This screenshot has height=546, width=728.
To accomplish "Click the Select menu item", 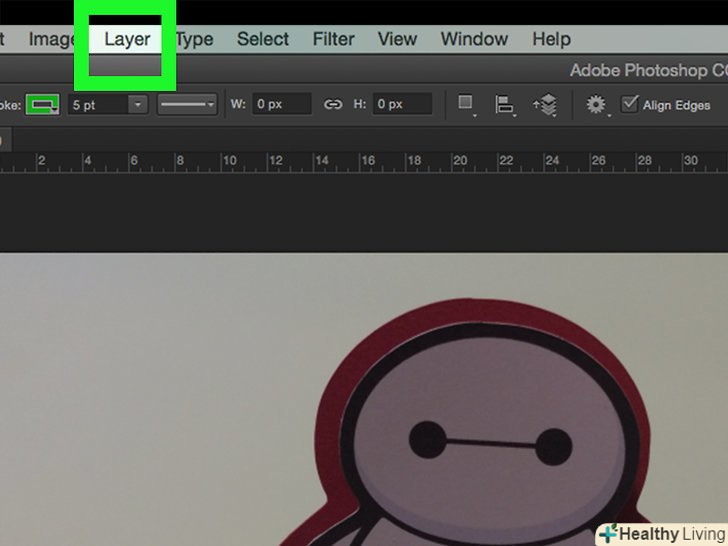I will click(x=263, y=40).
